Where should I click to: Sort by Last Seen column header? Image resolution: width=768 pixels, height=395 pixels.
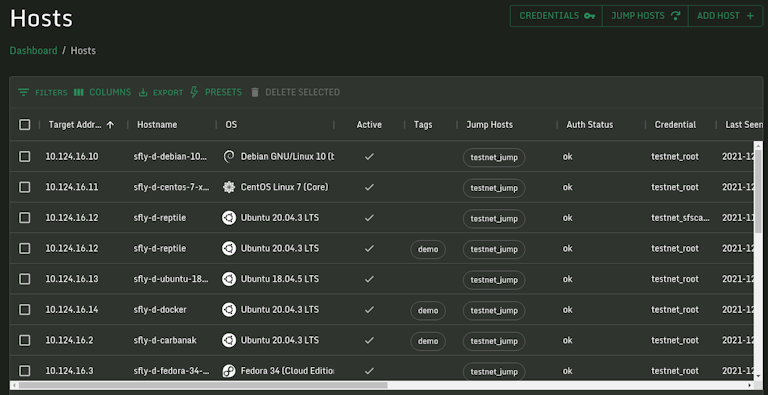tap(744, 124)
